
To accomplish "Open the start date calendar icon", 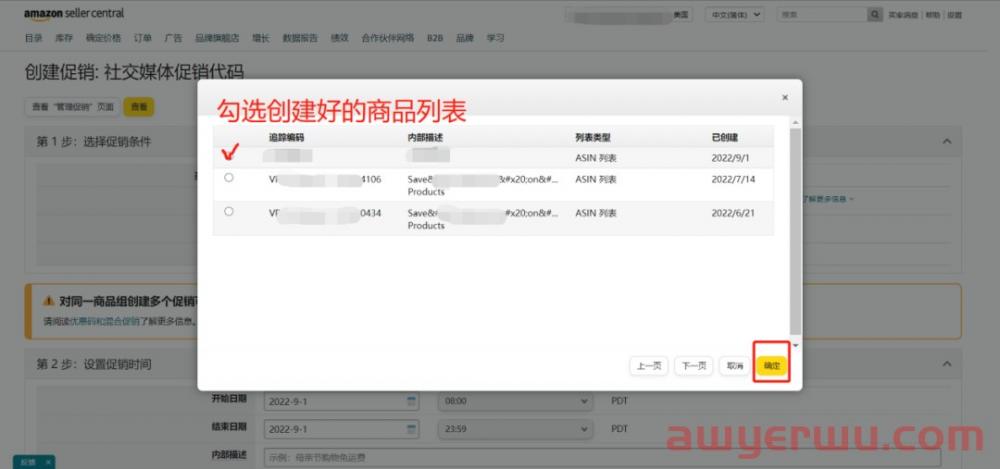I will [x=411, y=401].
